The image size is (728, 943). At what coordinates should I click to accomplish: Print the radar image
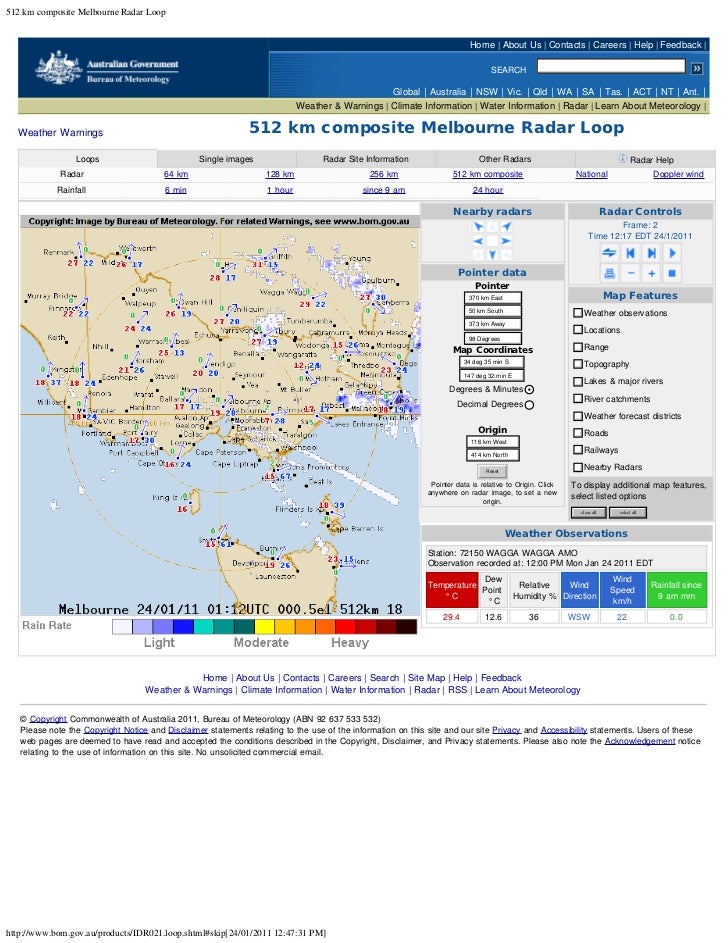[x=609, y=274]
